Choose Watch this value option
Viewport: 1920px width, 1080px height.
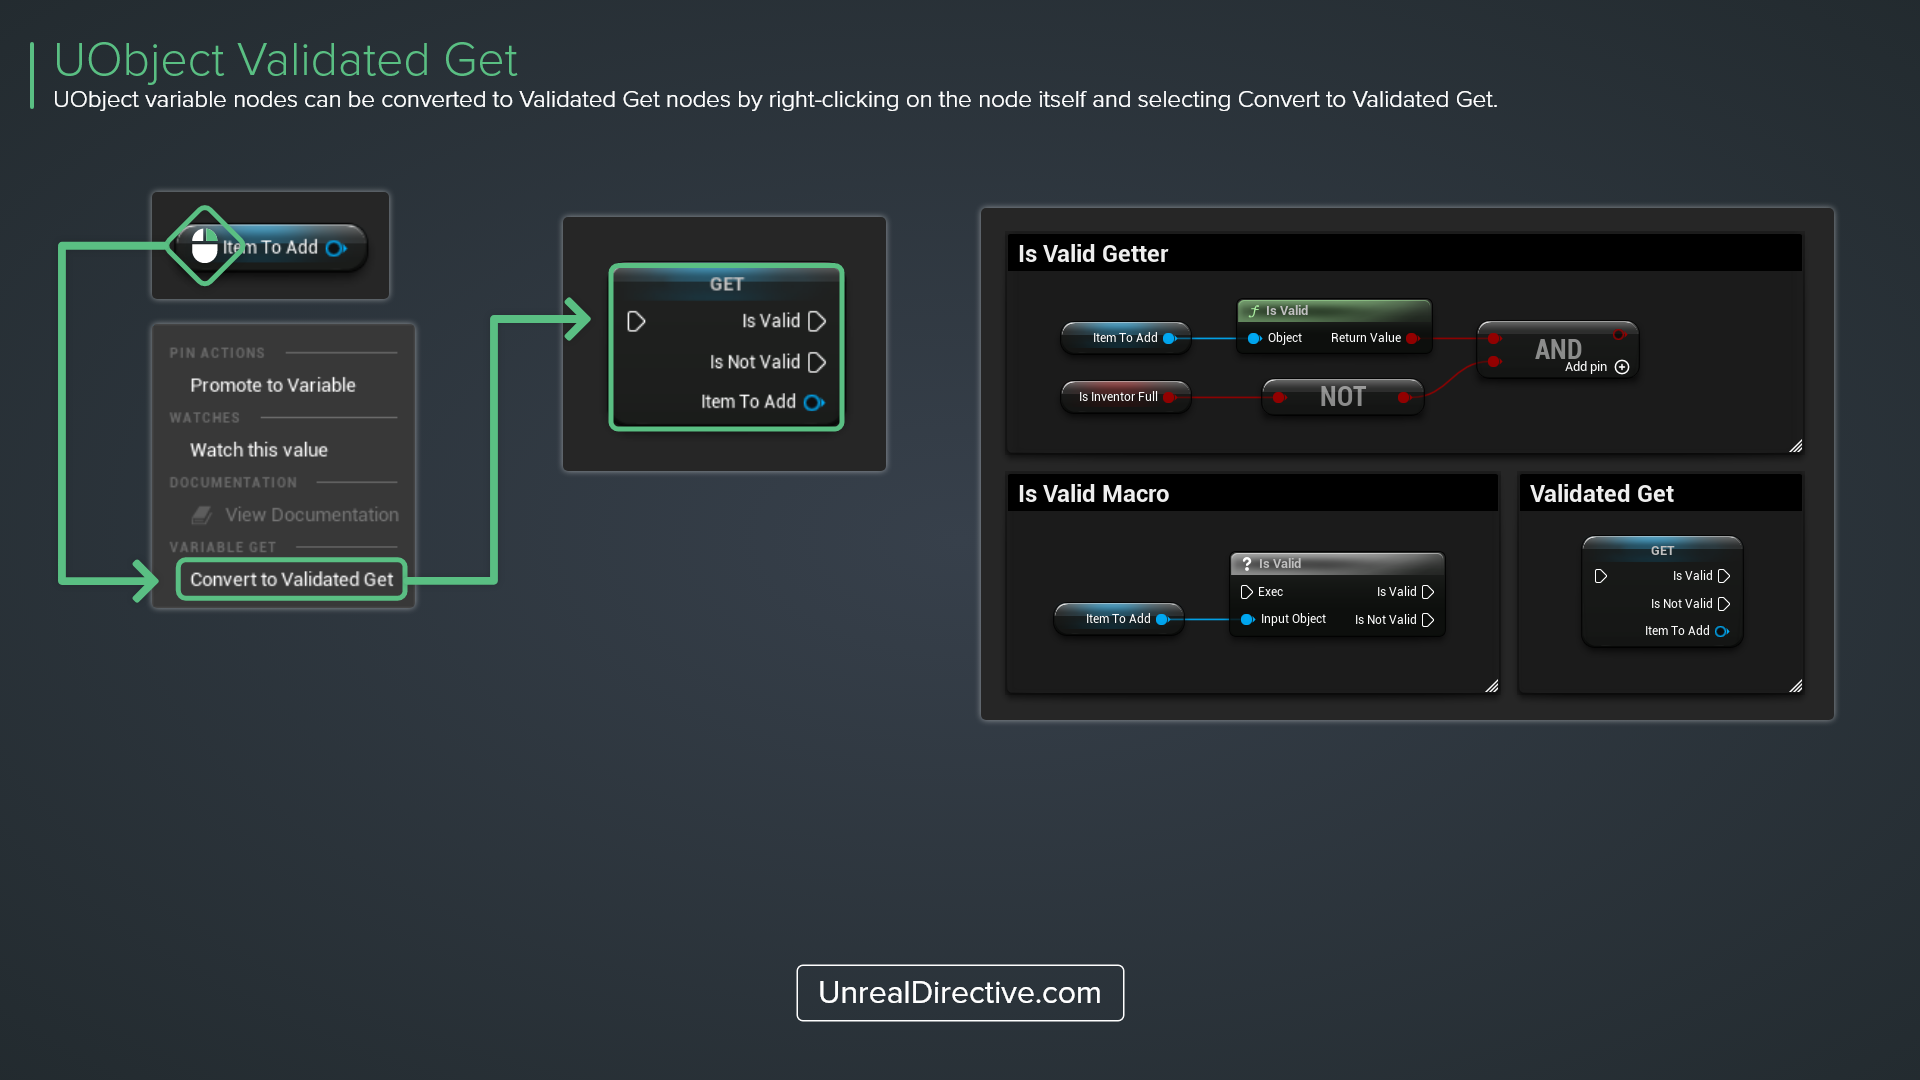[258, 449]
